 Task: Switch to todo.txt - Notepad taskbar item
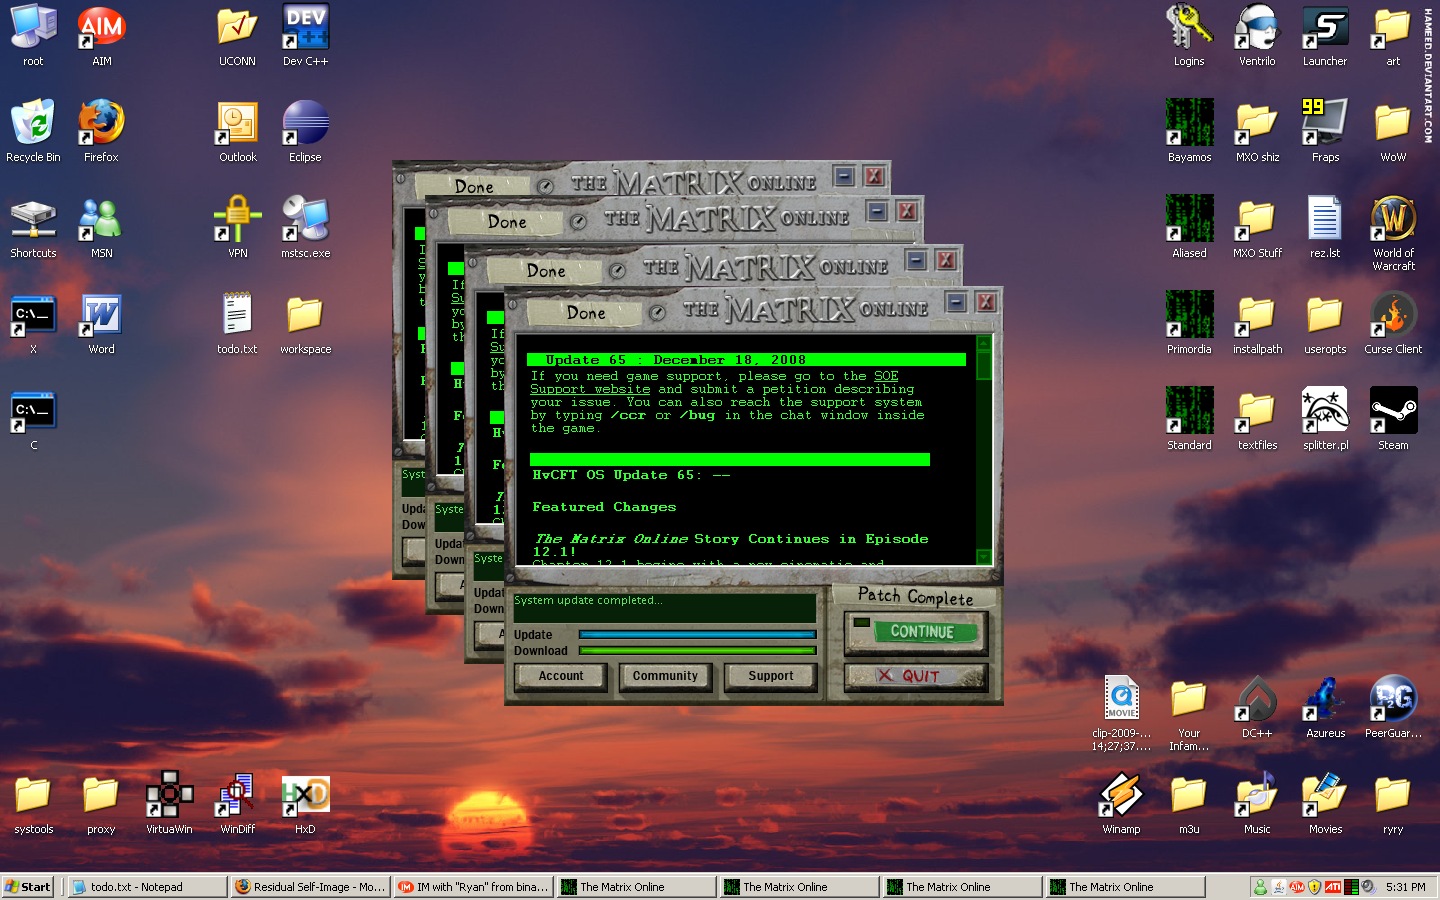(148, 887)
